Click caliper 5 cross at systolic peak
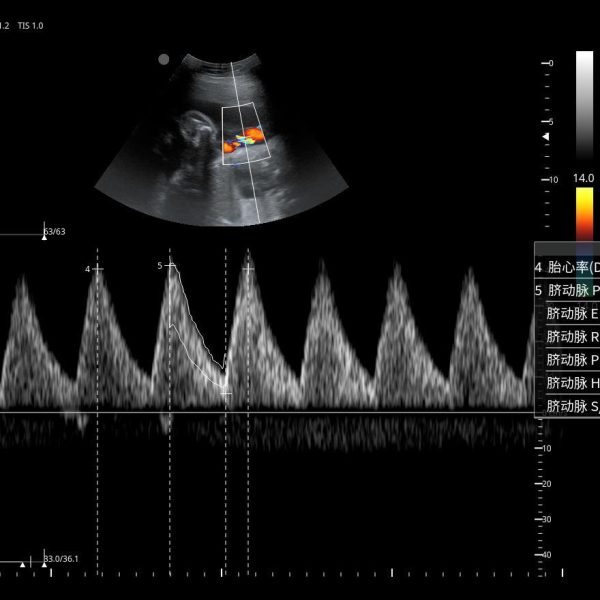The image size is (600, 600). pos(170,265)
